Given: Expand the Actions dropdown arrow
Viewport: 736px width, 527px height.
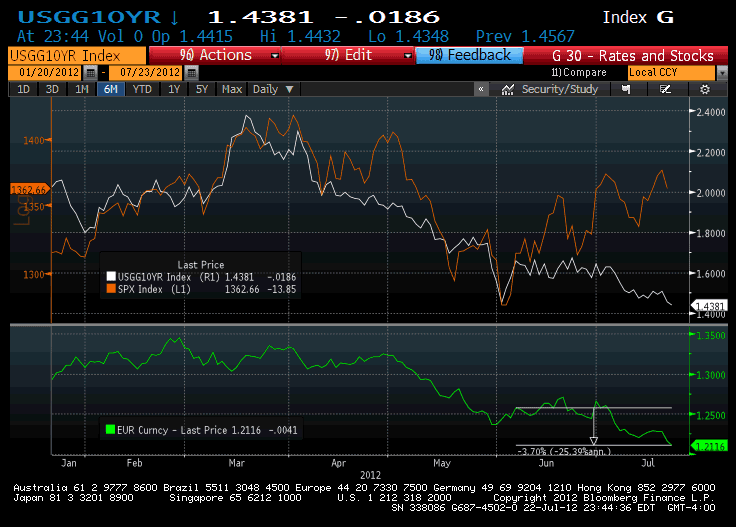Looking at the screenshot, I should pyautogui.click(x=275, y=56).
